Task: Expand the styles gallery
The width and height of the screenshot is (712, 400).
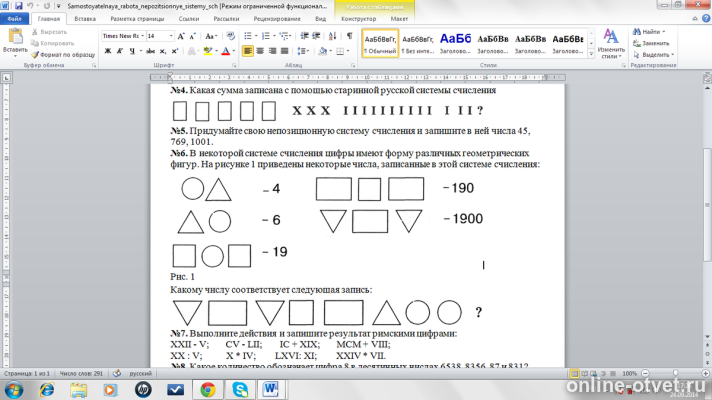Action: click(591, 54)
